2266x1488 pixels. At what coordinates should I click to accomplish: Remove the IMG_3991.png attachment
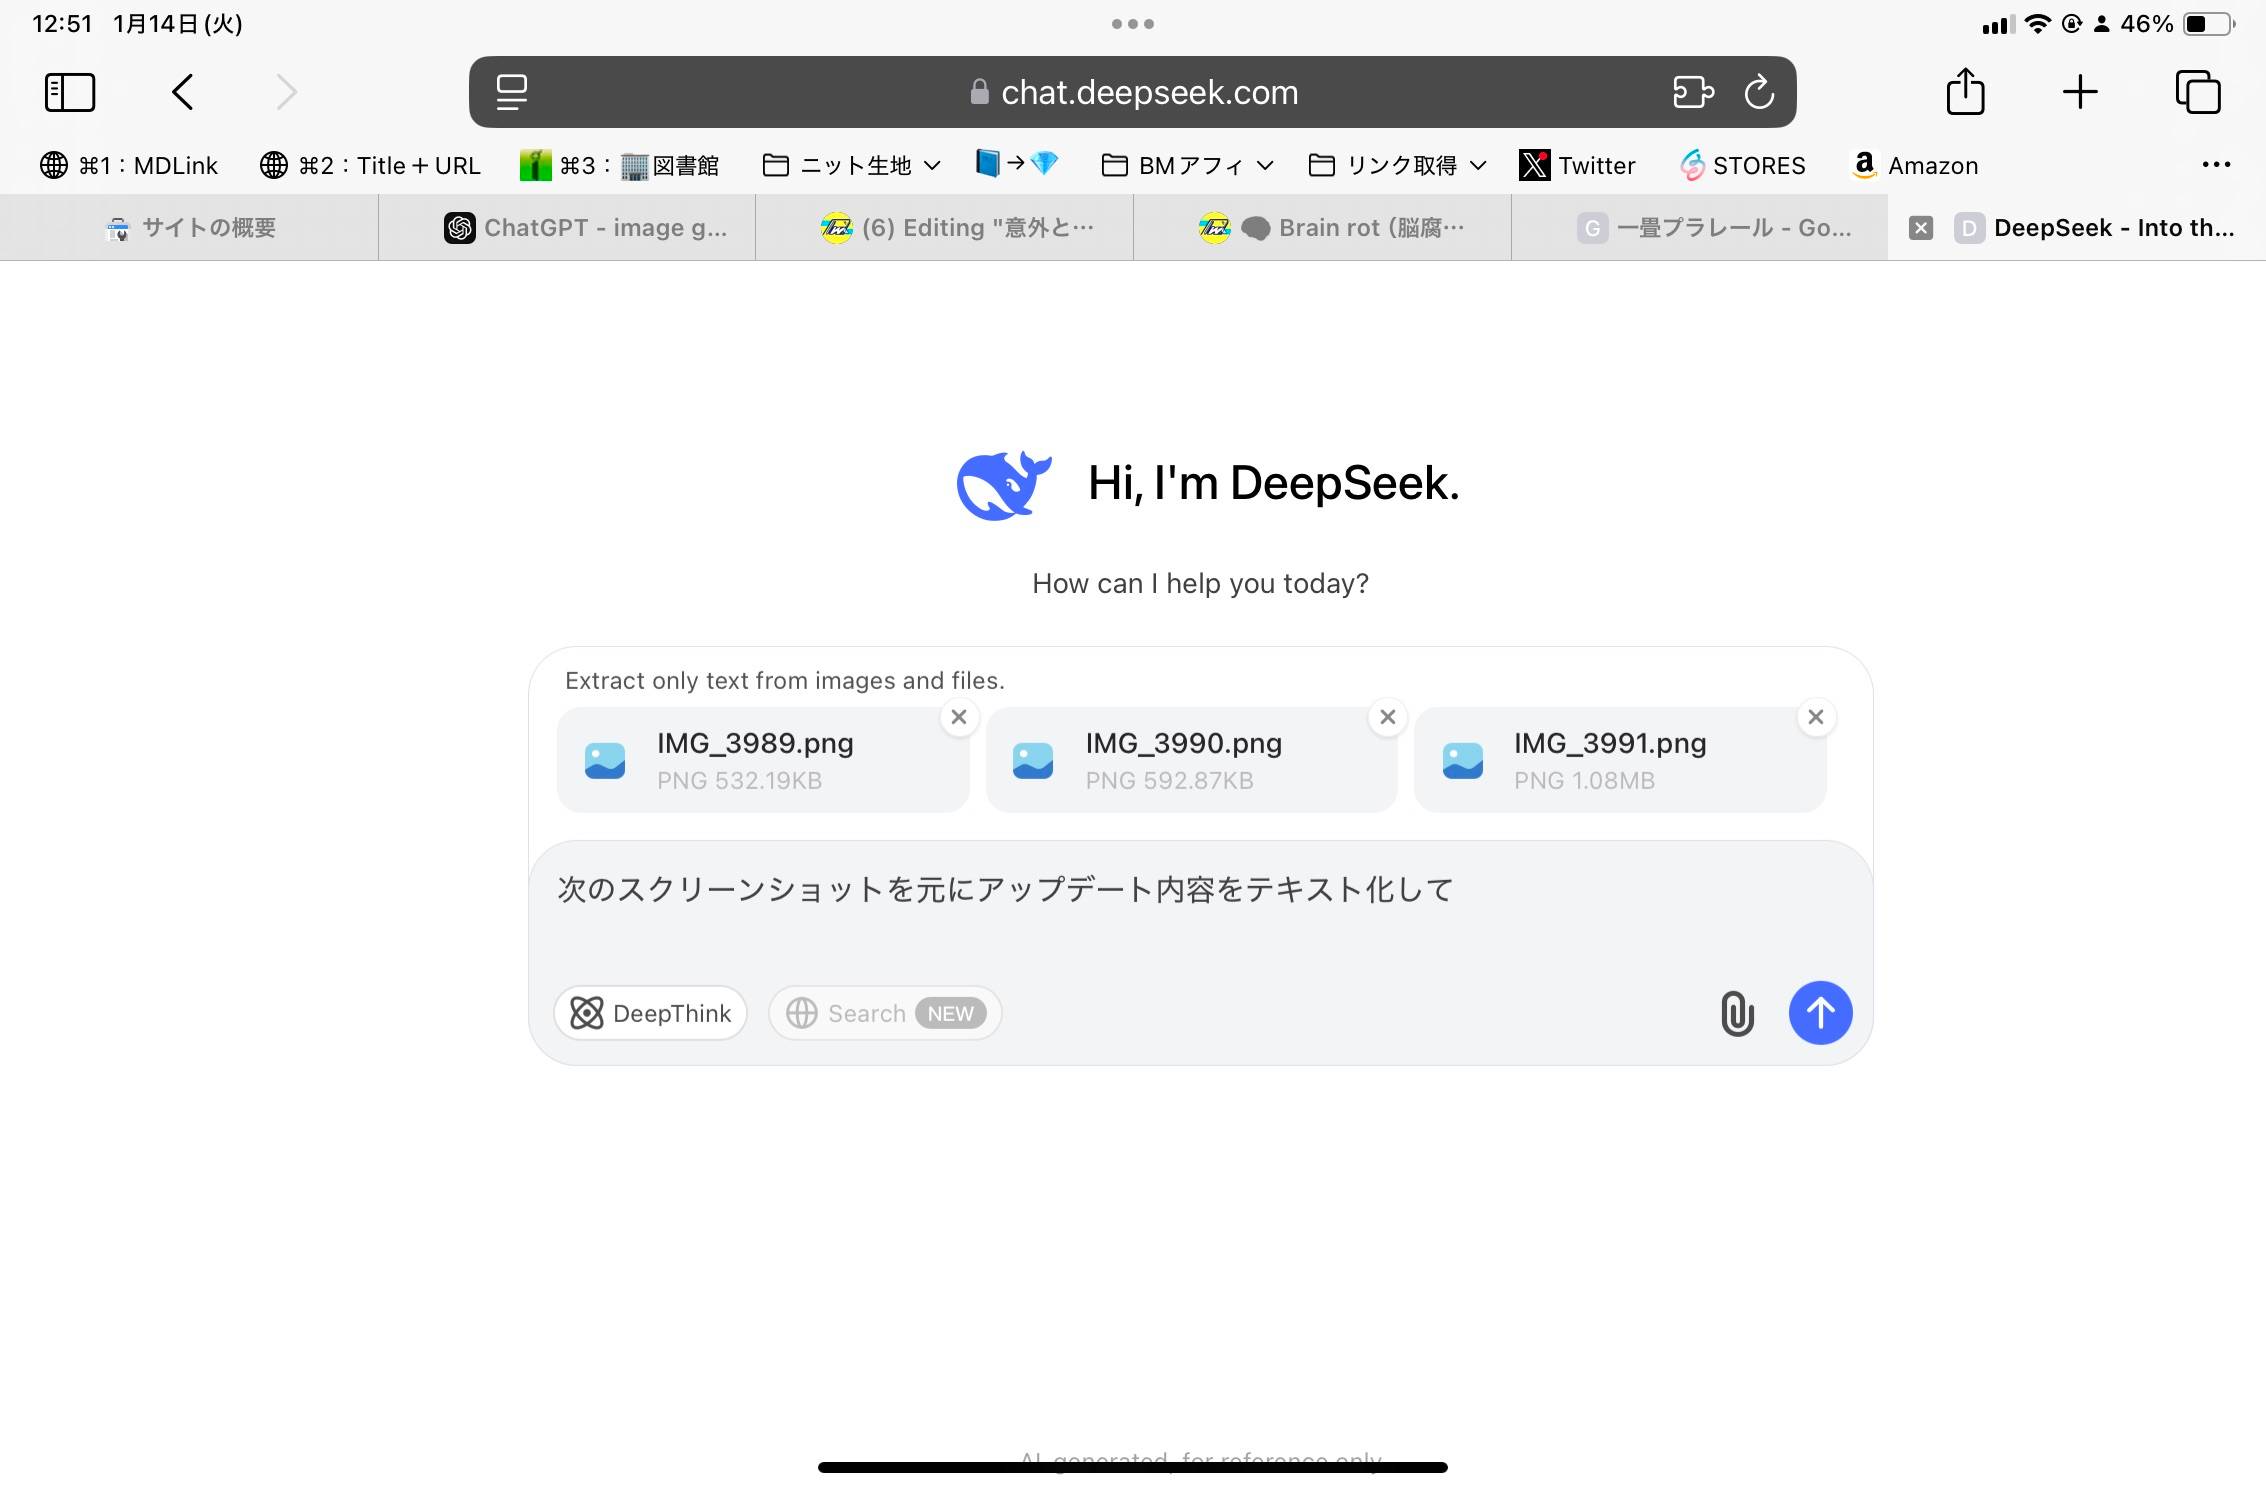[1816, 717]
